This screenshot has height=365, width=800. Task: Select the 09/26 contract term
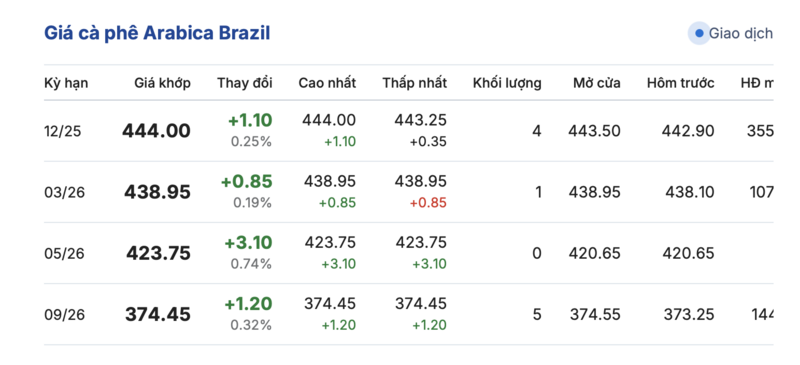tap(64, 314)
